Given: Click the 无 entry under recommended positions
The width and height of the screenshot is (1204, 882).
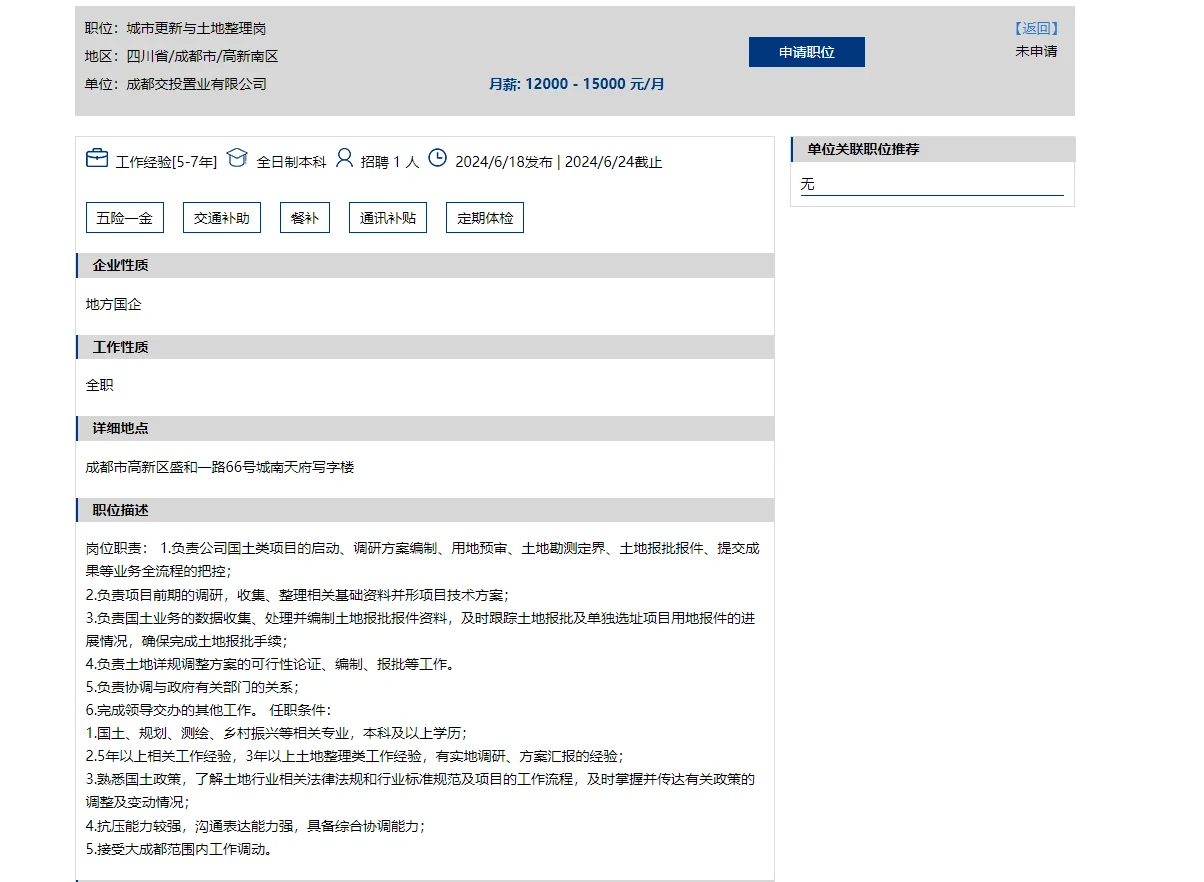Looking at the screenshot, I should click(x=806, y=183).
